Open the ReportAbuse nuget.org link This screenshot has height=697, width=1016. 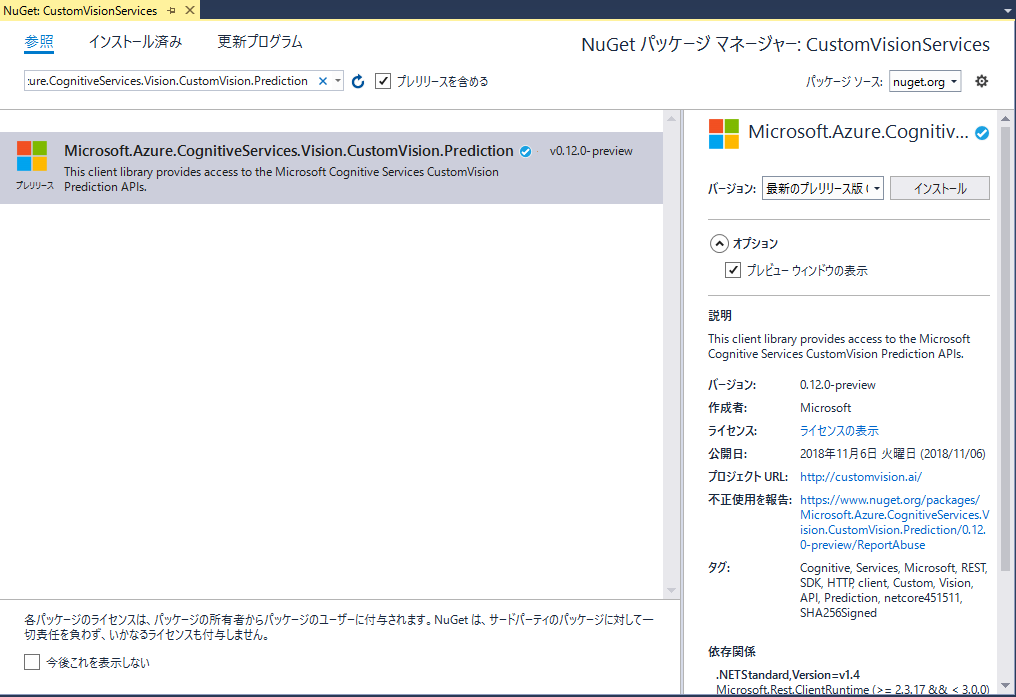coord(894,522)
